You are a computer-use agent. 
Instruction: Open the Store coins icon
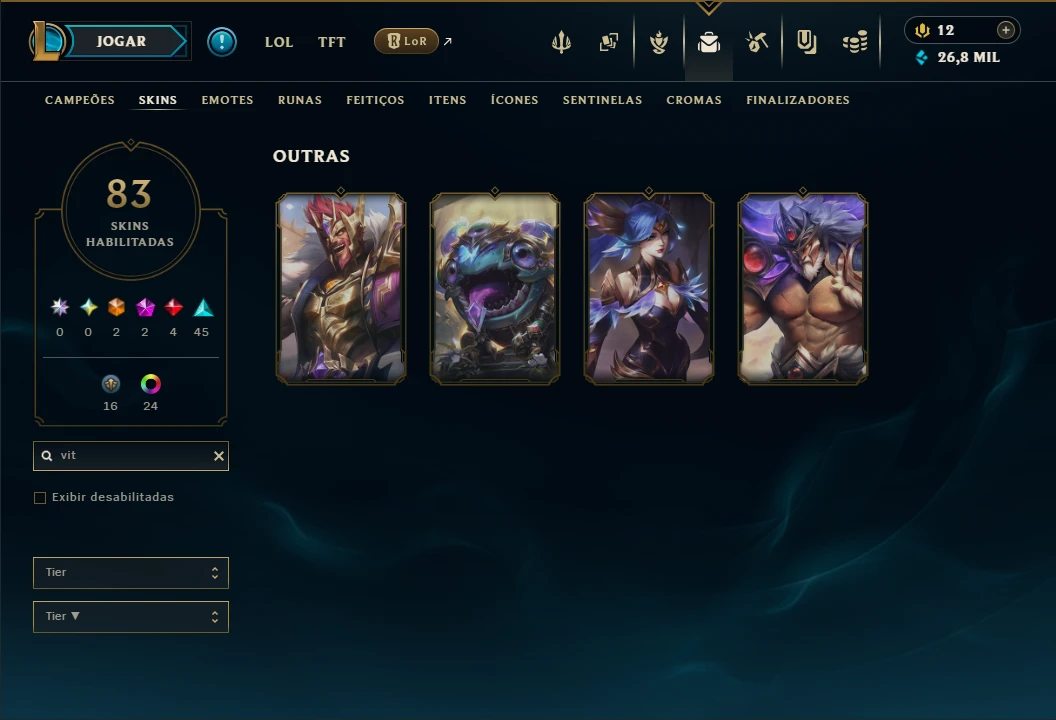tap(855, 43)
